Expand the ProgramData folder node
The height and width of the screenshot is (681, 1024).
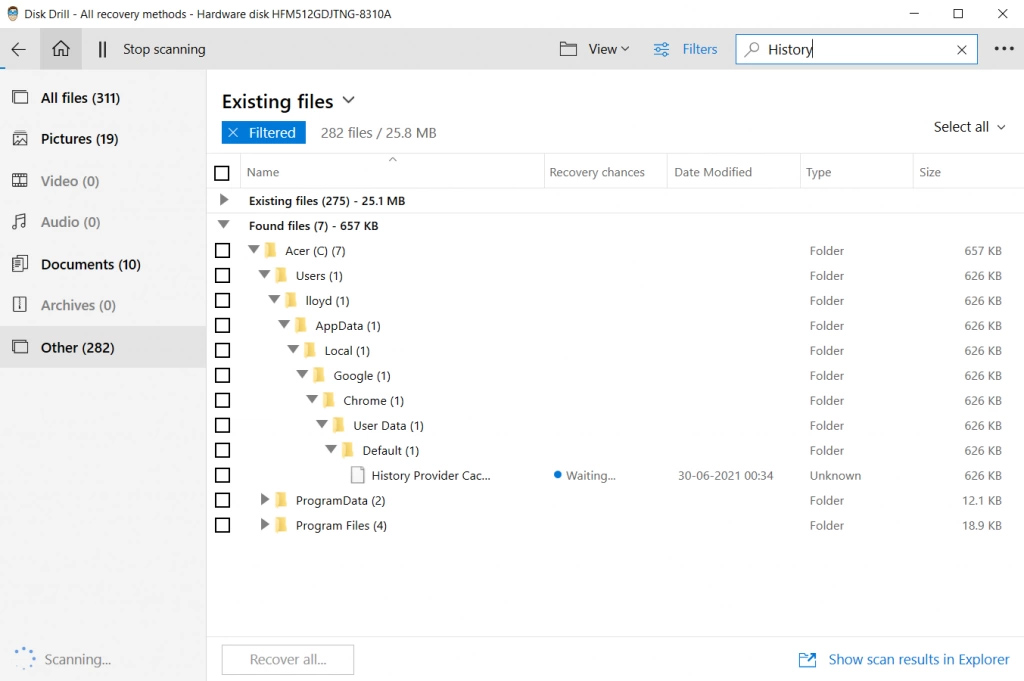(264, 499)
